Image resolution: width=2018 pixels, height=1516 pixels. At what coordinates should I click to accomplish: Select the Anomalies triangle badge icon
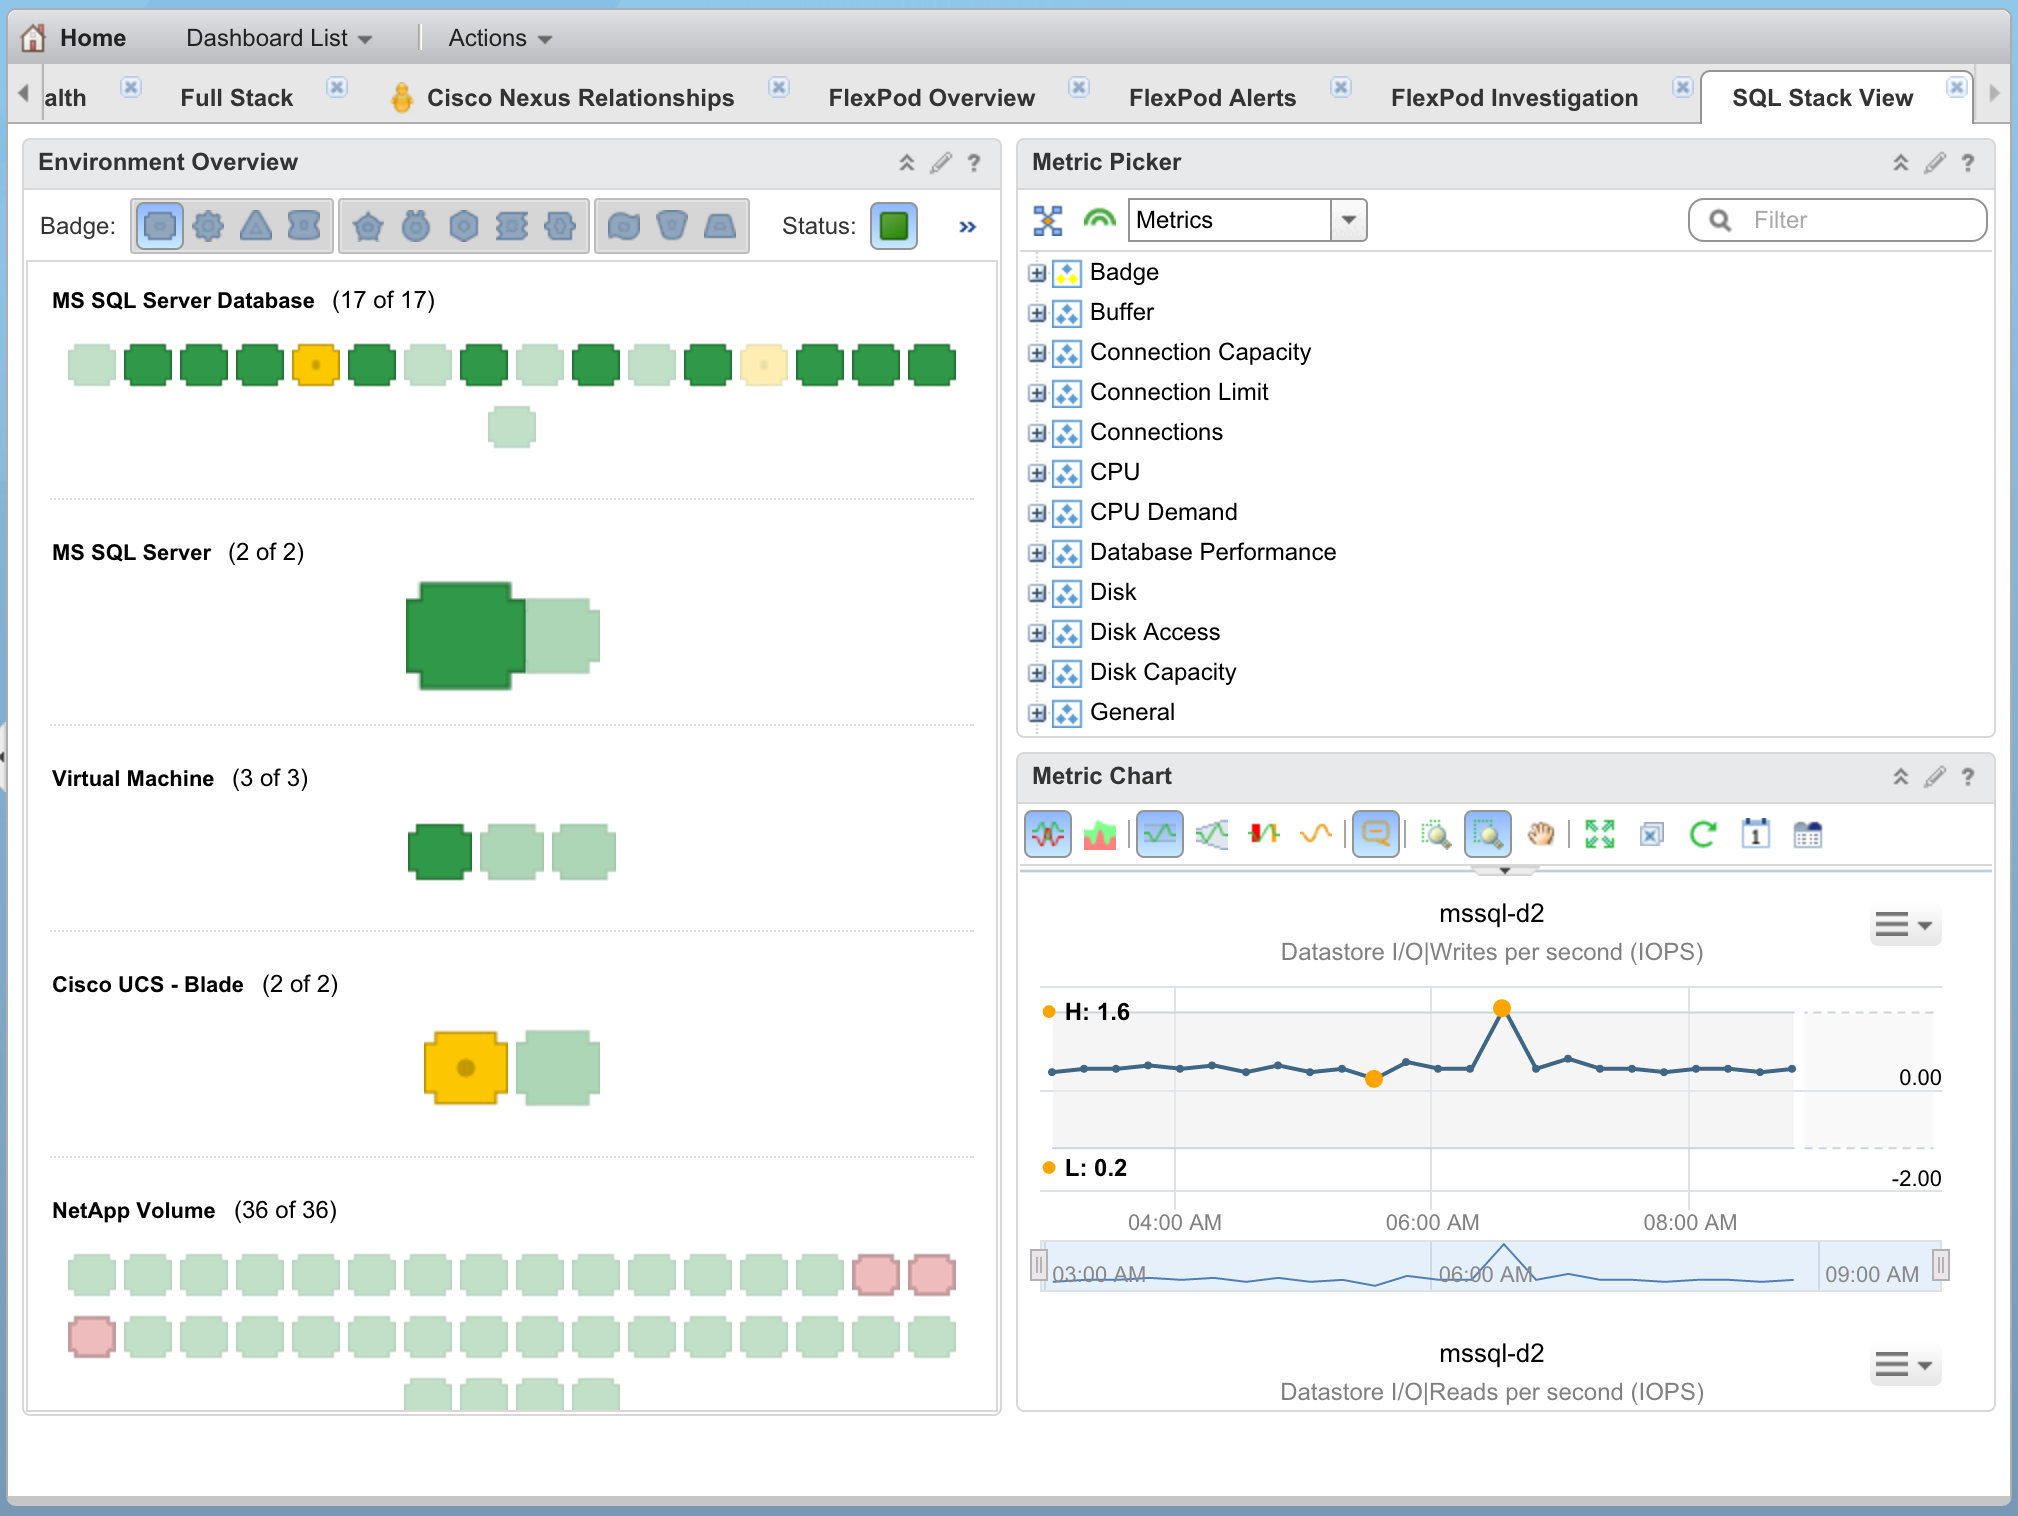click(x=256, y=226)
